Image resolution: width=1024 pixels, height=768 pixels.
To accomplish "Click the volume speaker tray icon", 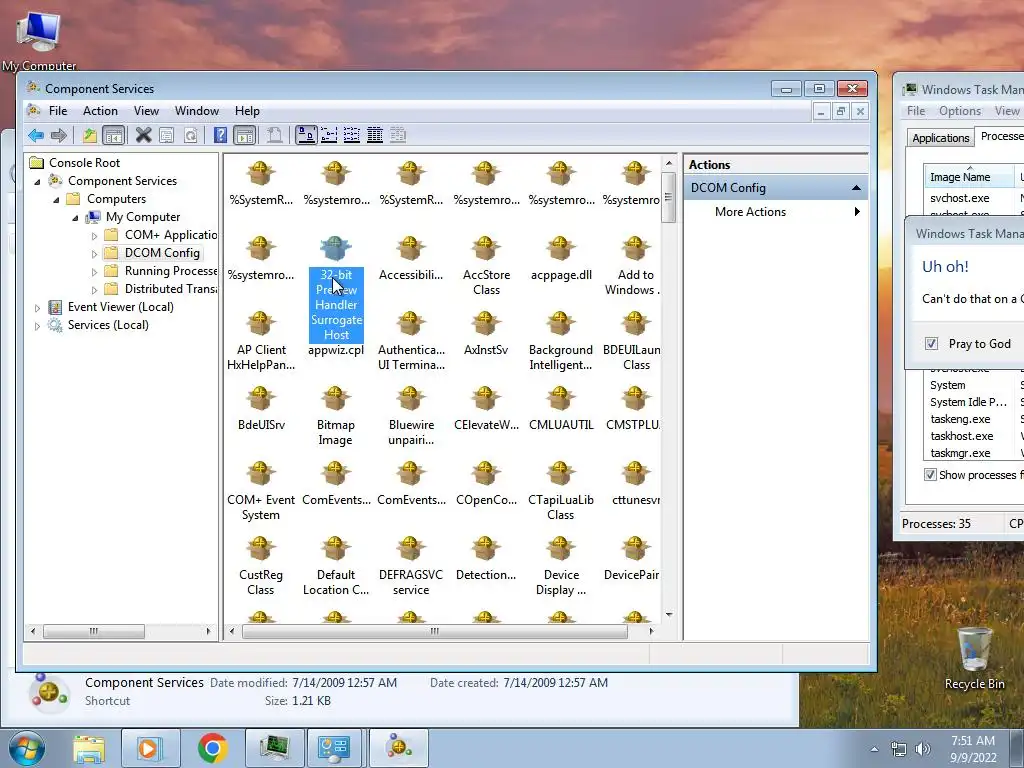I will [923, 749].
